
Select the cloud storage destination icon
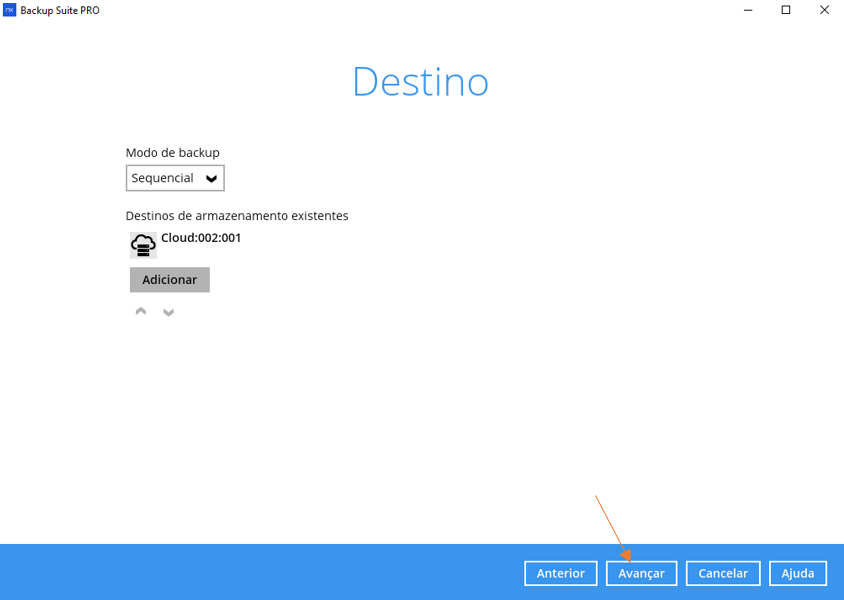coord(143,245)
